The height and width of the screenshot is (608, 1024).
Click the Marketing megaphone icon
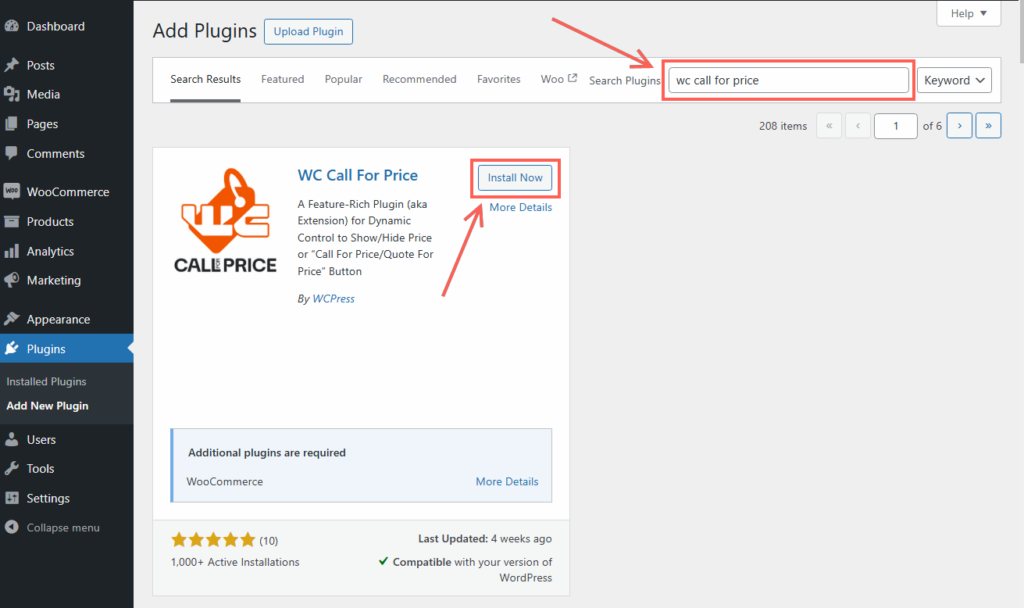[12, 280]
